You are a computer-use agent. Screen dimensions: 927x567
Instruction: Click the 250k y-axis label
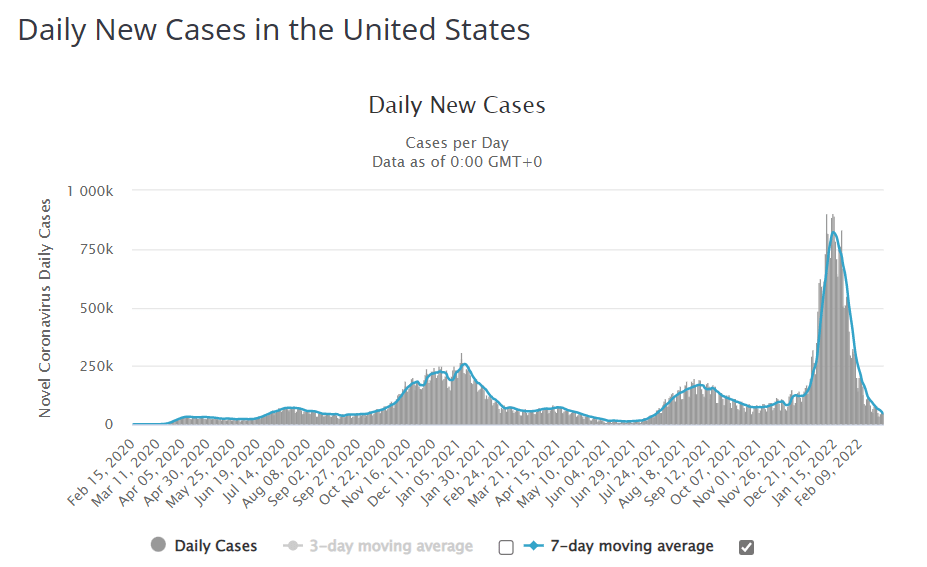(x=103, y=366)
